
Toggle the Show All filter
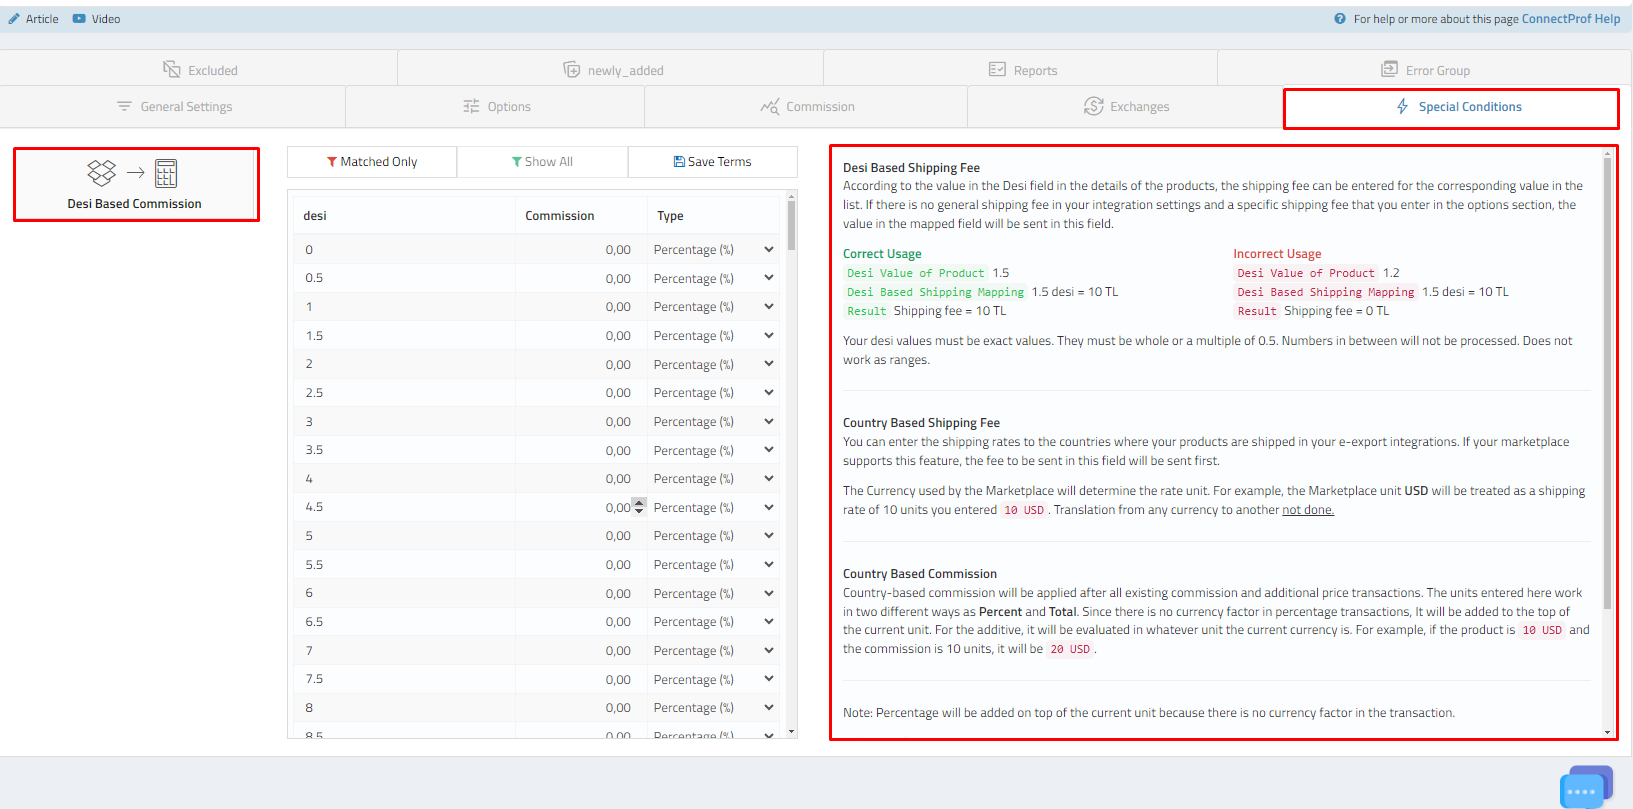coord(542,162)
